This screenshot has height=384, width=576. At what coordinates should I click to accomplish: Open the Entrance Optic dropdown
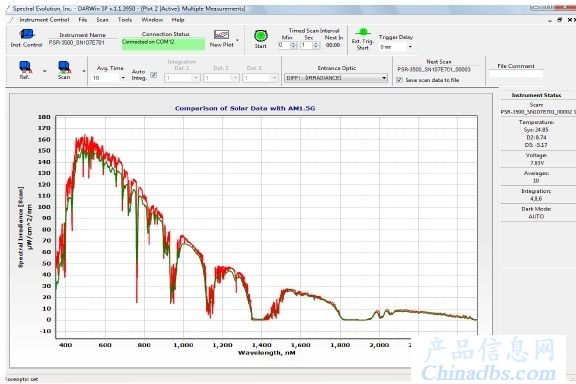pos(336,78)
